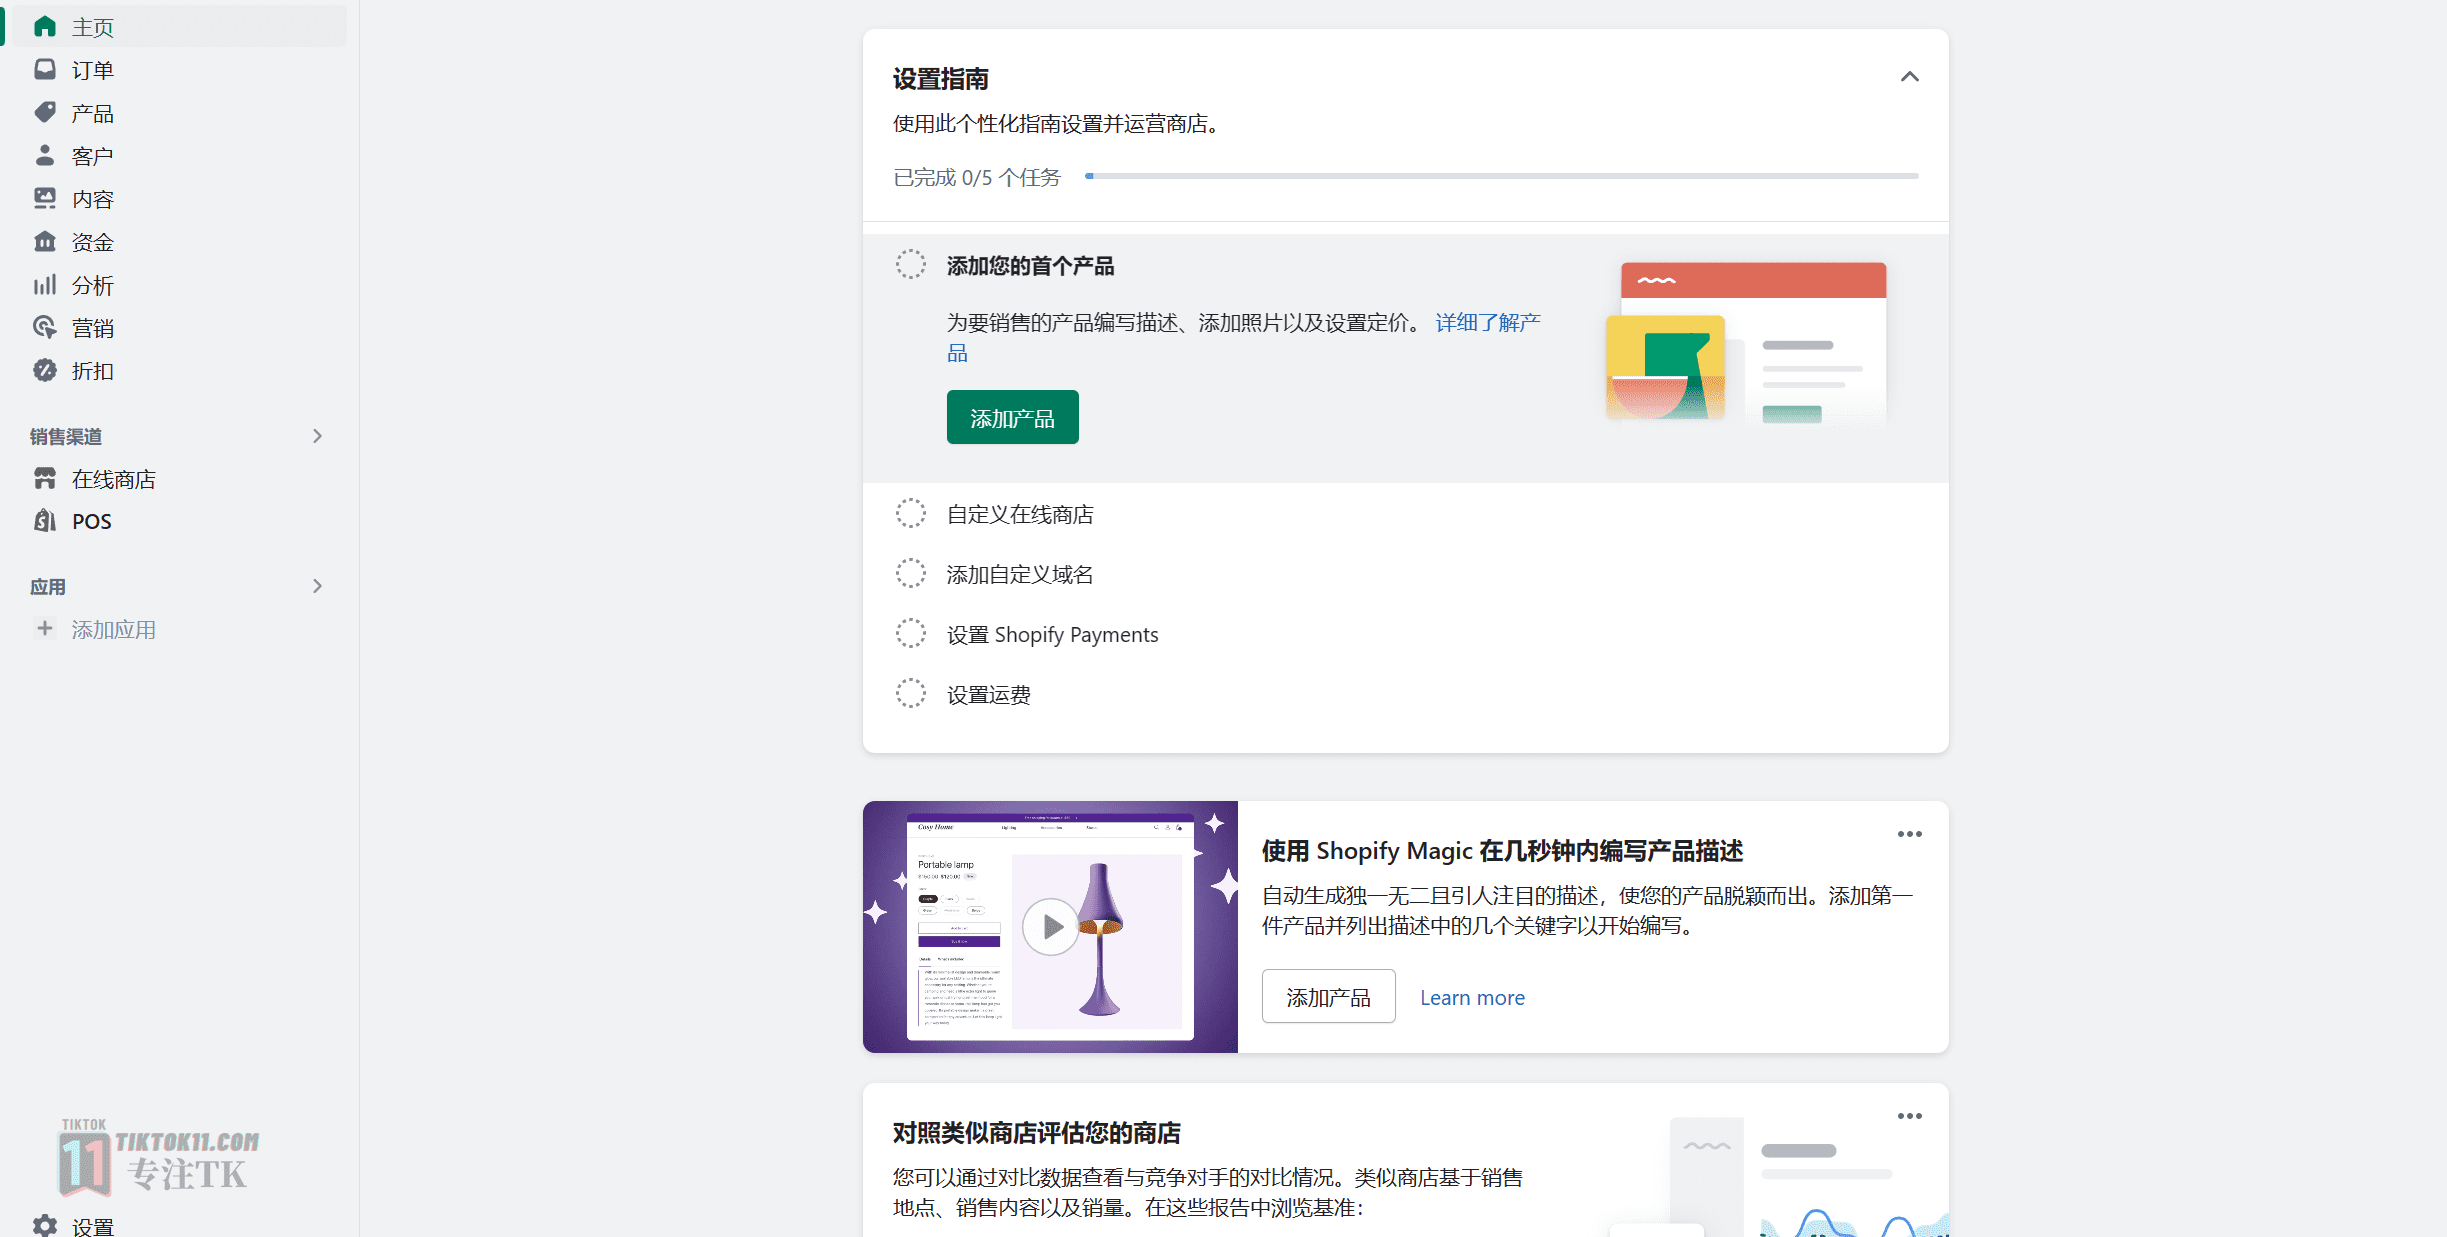Expand the 设置运费 task
Screen dimensions: 2447x1237
[988, 694]
